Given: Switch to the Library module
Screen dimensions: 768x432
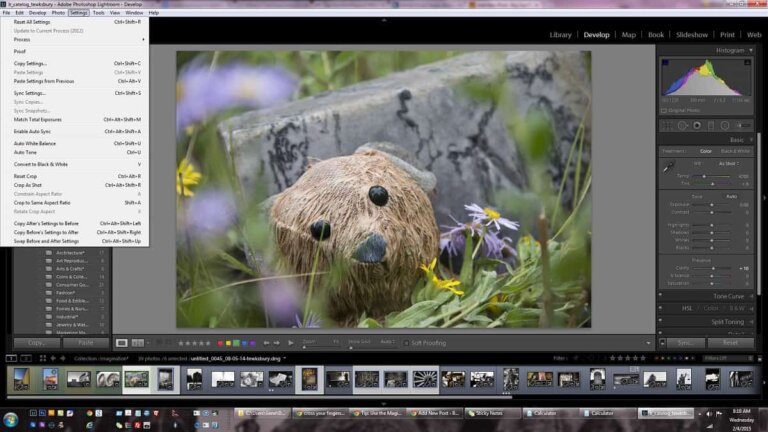Looking at the screenshot, I should pyautogui.click(x=560, y=35).
